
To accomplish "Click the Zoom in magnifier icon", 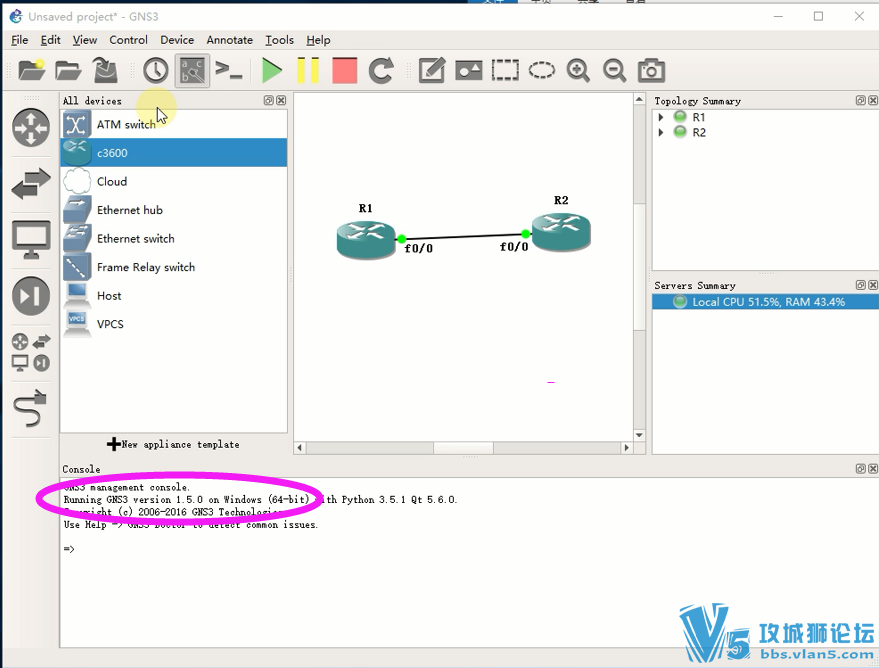I will [578, 71].
